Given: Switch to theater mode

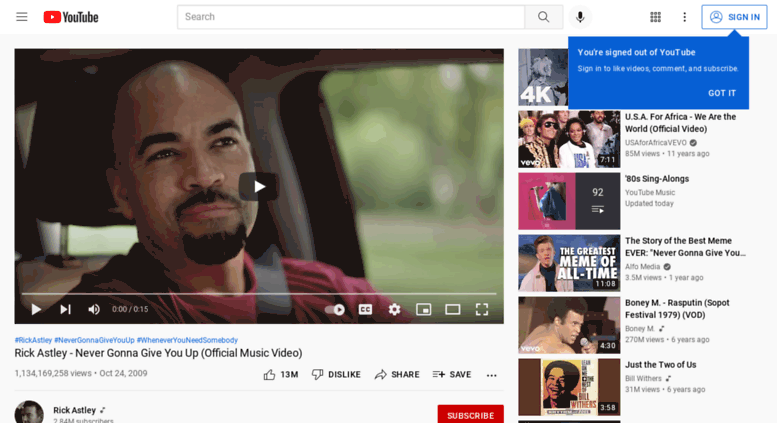Looking at the screenshot, I should (452, 309).
